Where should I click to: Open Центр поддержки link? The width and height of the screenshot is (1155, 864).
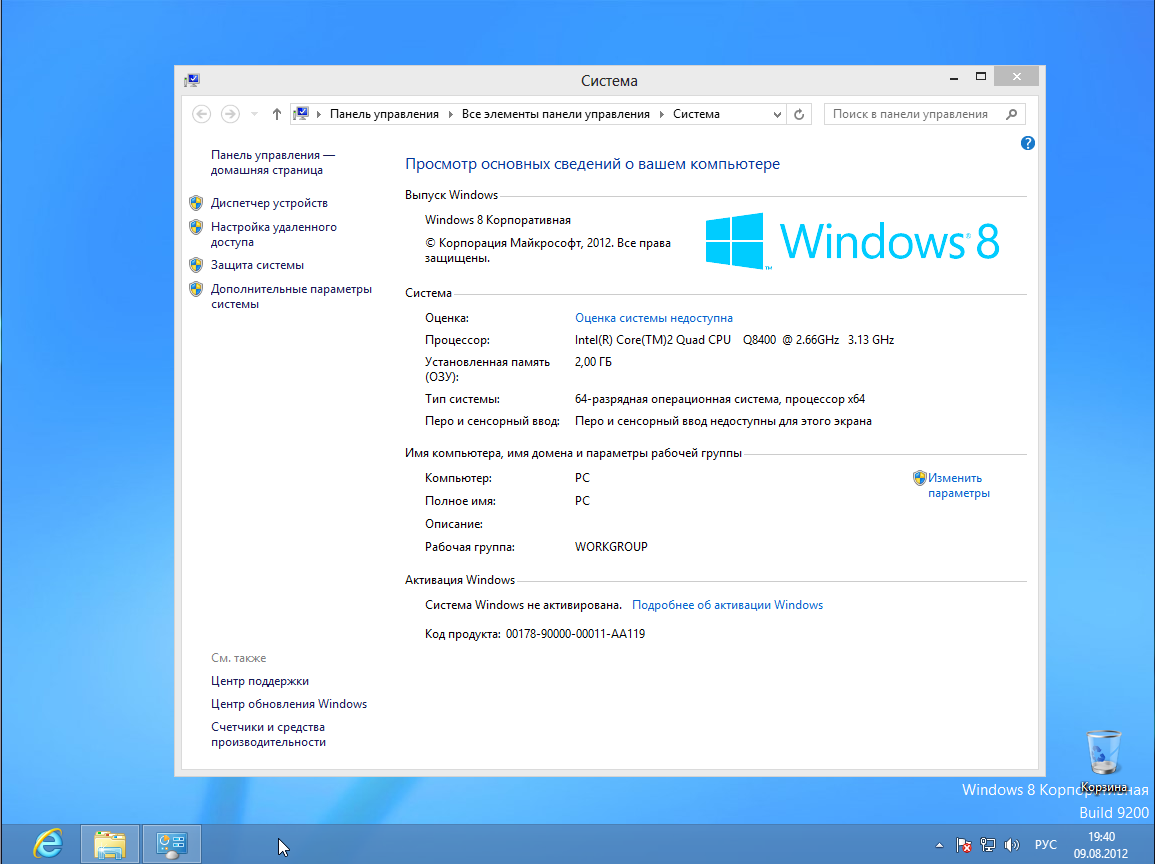[259, 681]
